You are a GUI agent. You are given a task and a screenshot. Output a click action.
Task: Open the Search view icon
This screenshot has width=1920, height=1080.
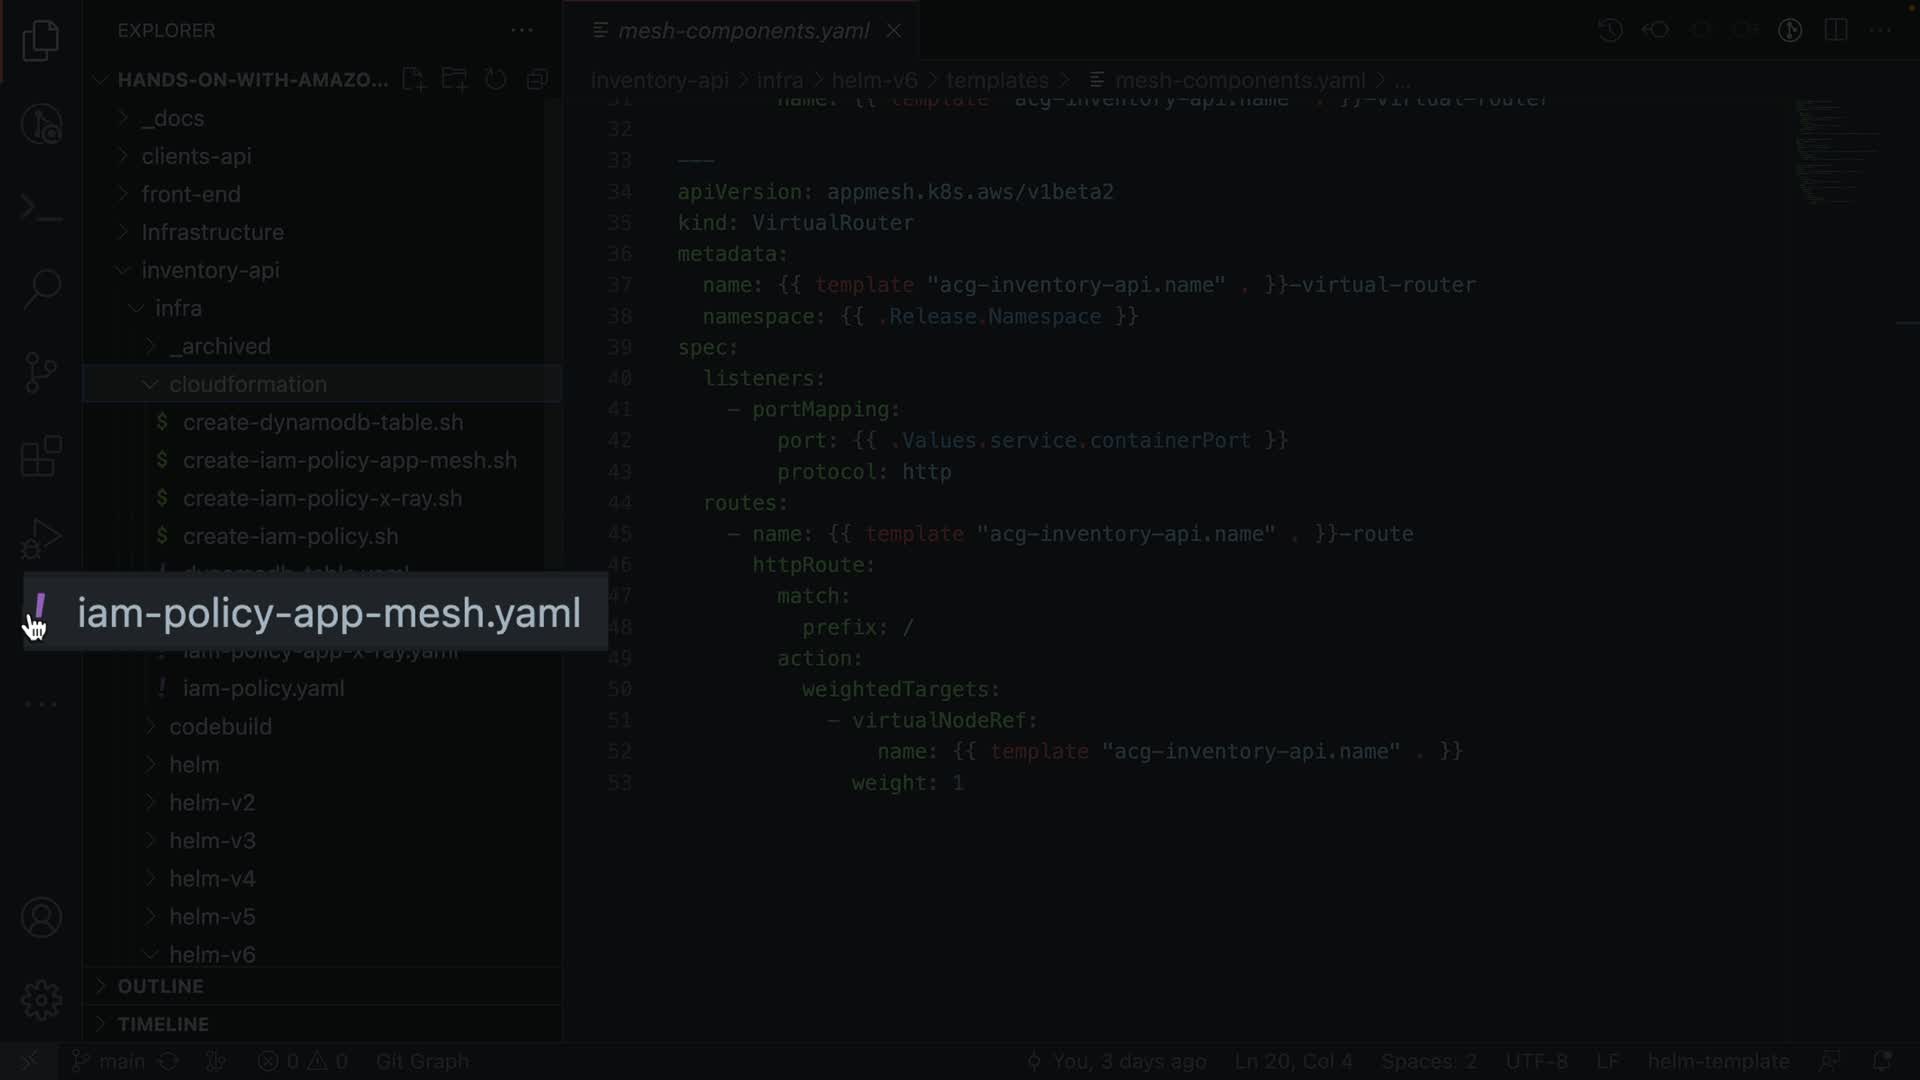click(x=41, y=289)
